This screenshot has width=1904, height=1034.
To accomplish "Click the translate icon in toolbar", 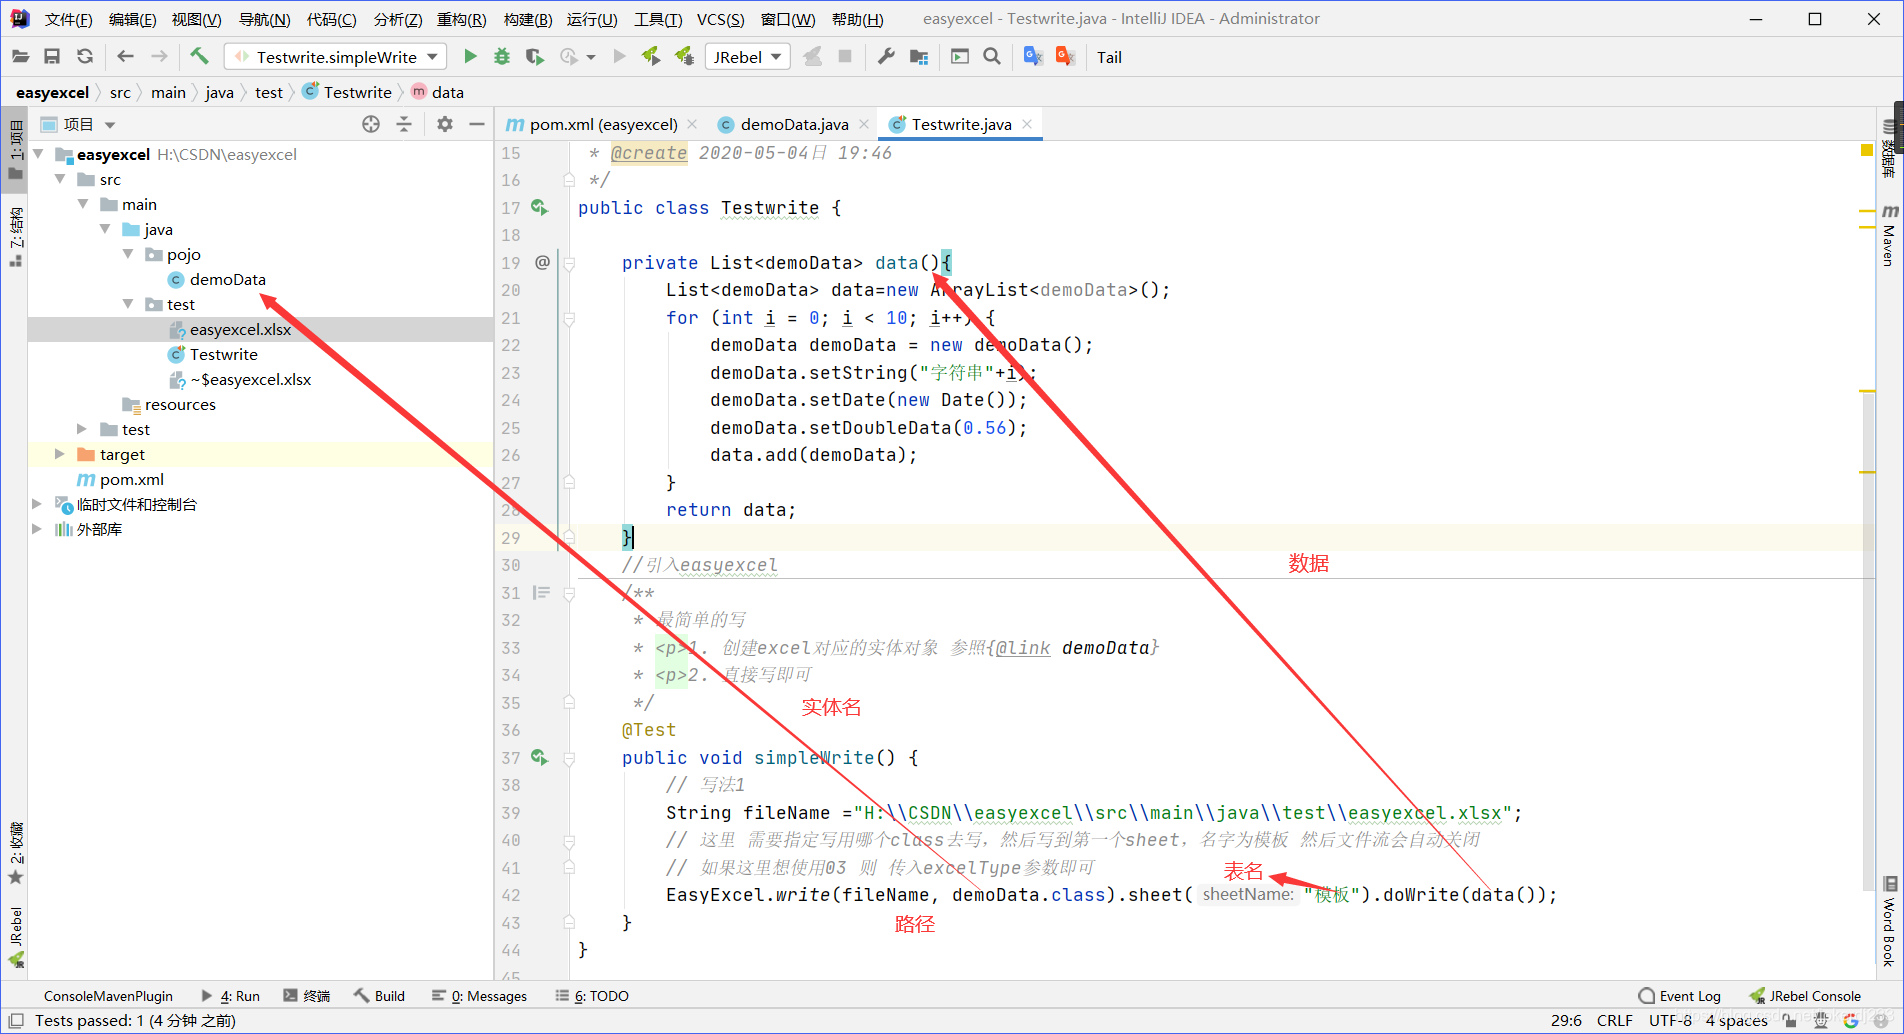I will [x=1033, y=57].
